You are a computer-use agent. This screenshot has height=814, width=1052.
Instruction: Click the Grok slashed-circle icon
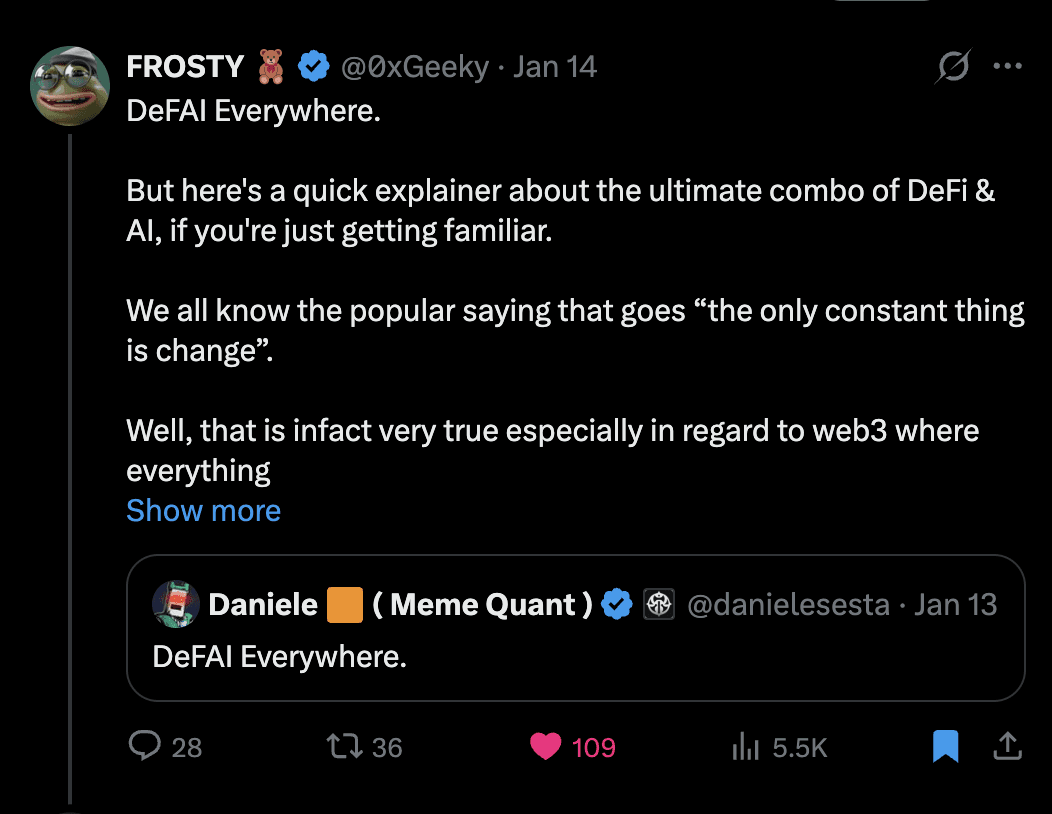[x=952, y=67]
